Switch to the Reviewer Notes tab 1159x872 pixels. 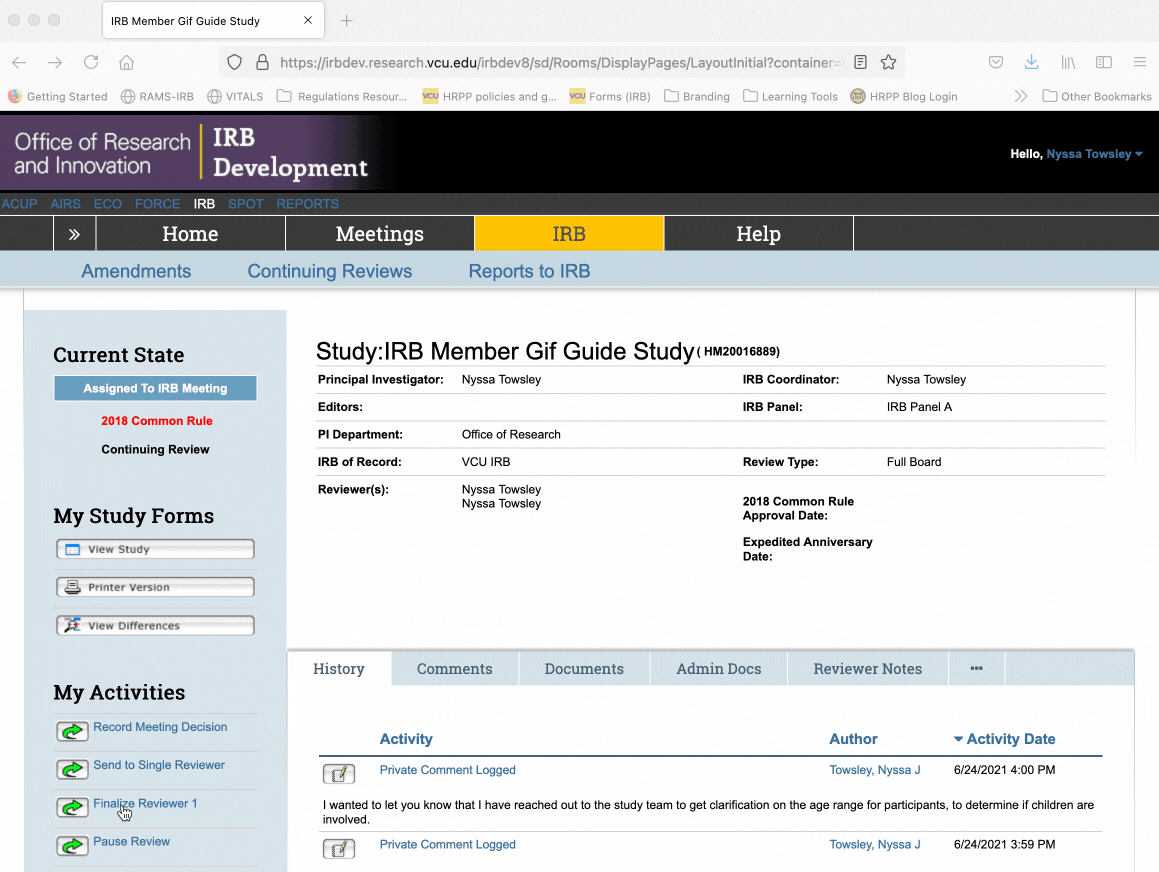[x=867, y=669]
